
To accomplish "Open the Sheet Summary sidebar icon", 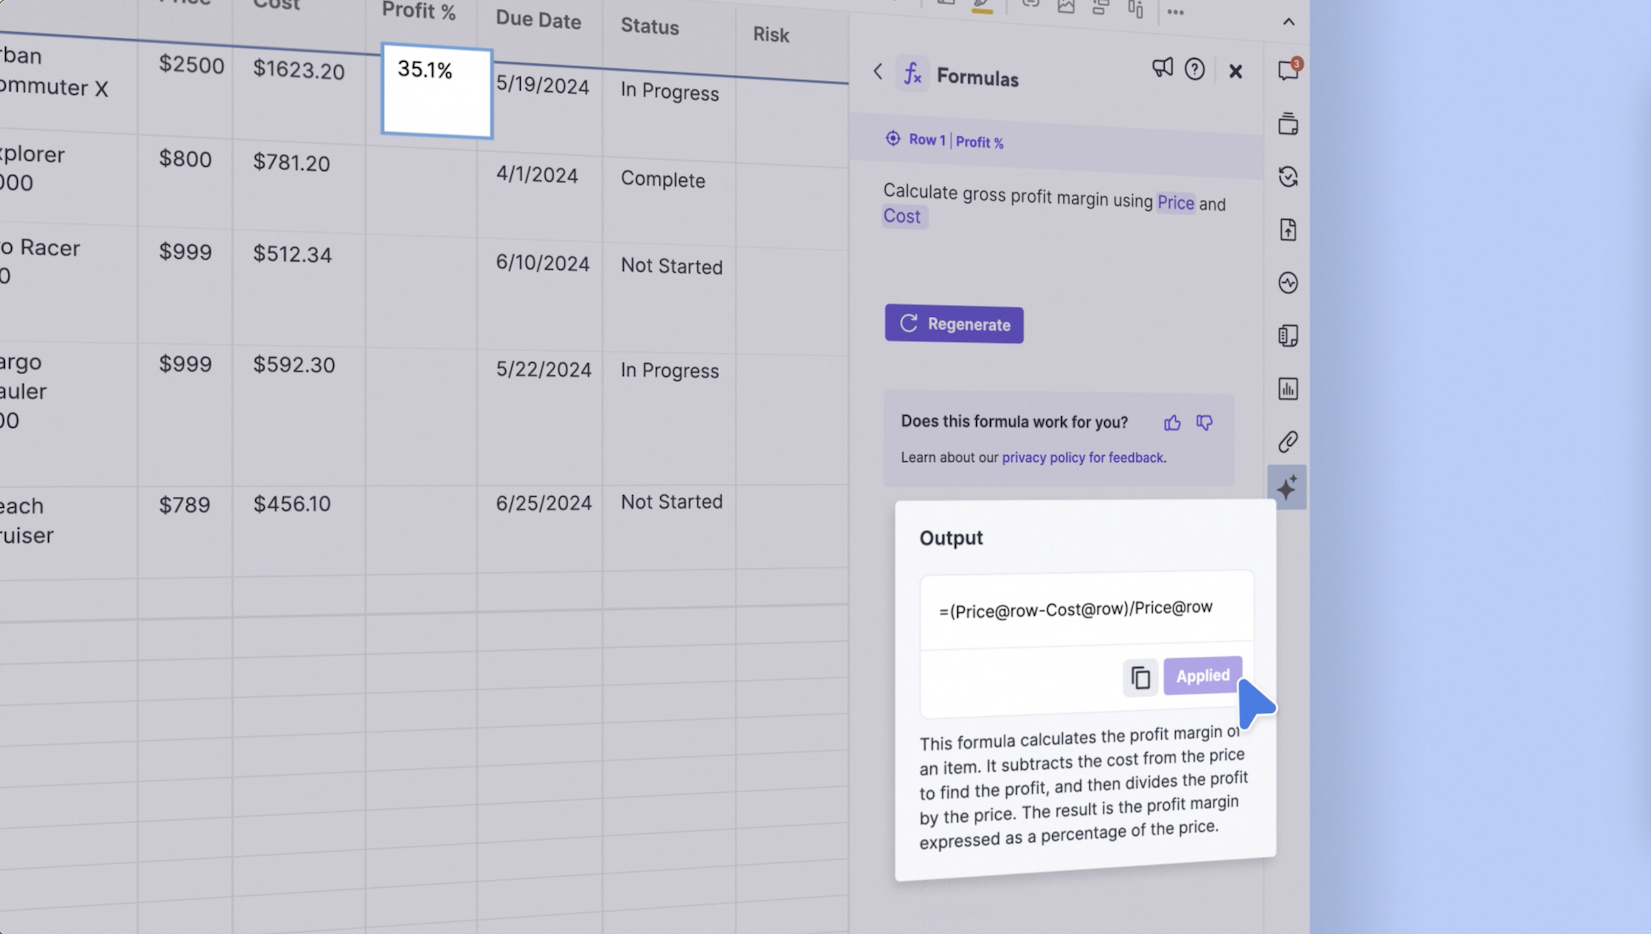I will (x=1288, y=336).
